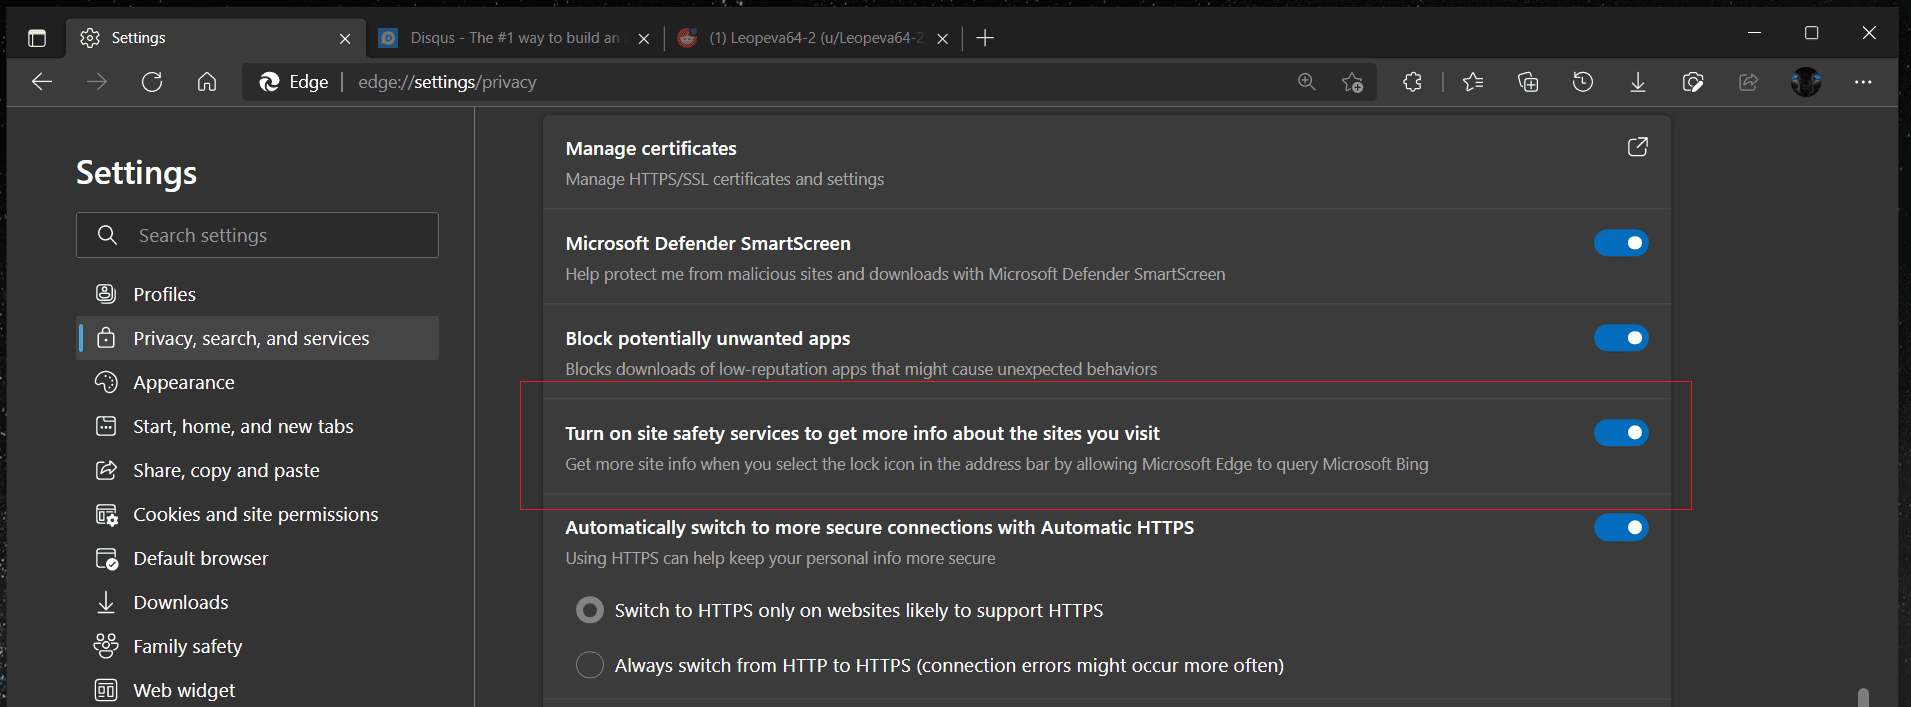This screenshot has height=707, width=1911.
Task: Toggle the site safety services switch
Action: (x=1621, y=433)
